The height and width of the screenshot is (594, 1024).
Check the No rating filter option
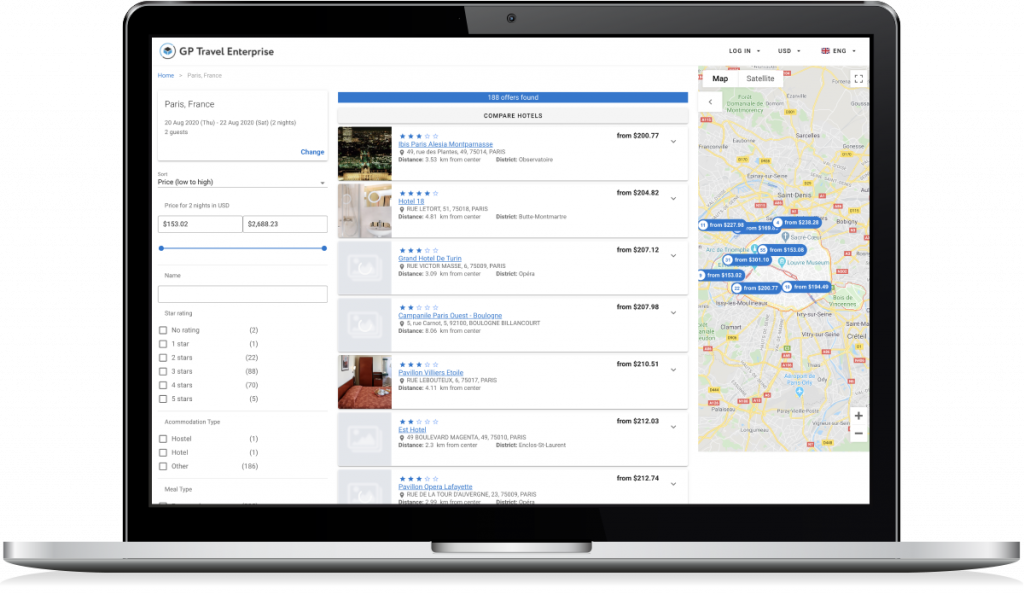164,329
